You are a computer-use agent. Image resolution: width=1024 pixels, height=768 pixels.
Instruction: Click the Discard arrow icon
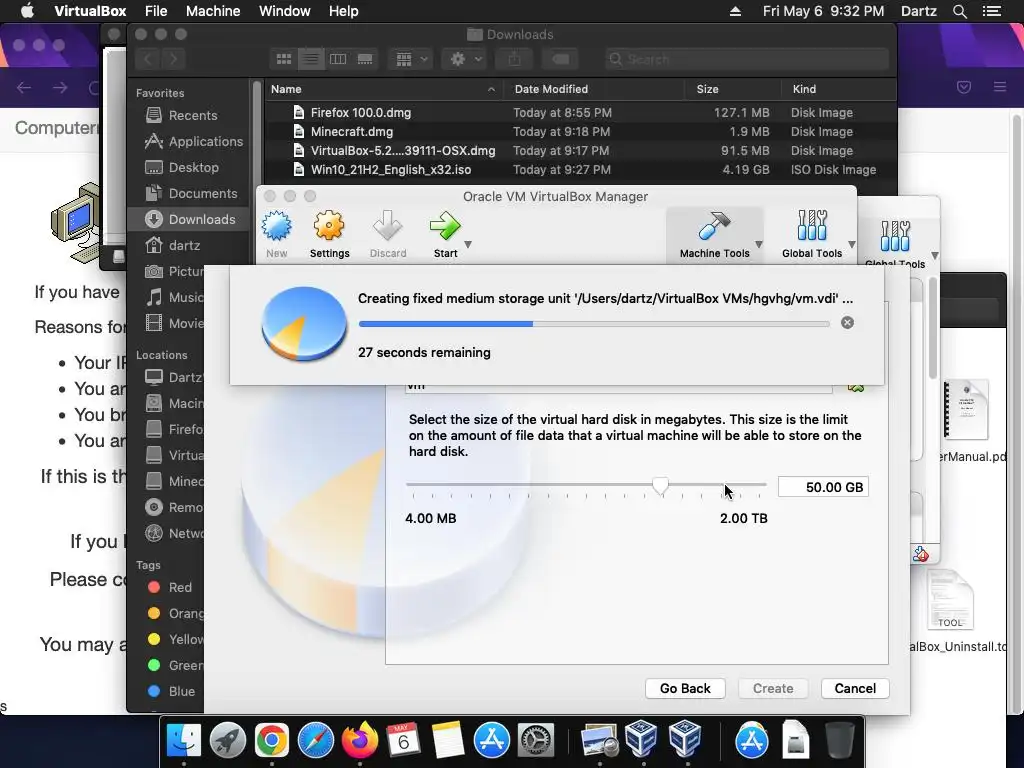click(x=388, y=226)
